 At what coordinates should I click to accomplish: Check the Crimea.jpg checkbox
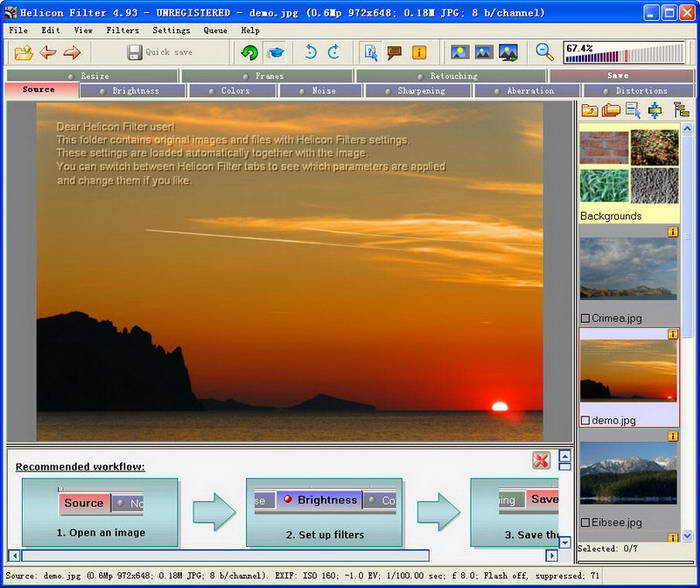pyautogui.click(x=585, y=318)
